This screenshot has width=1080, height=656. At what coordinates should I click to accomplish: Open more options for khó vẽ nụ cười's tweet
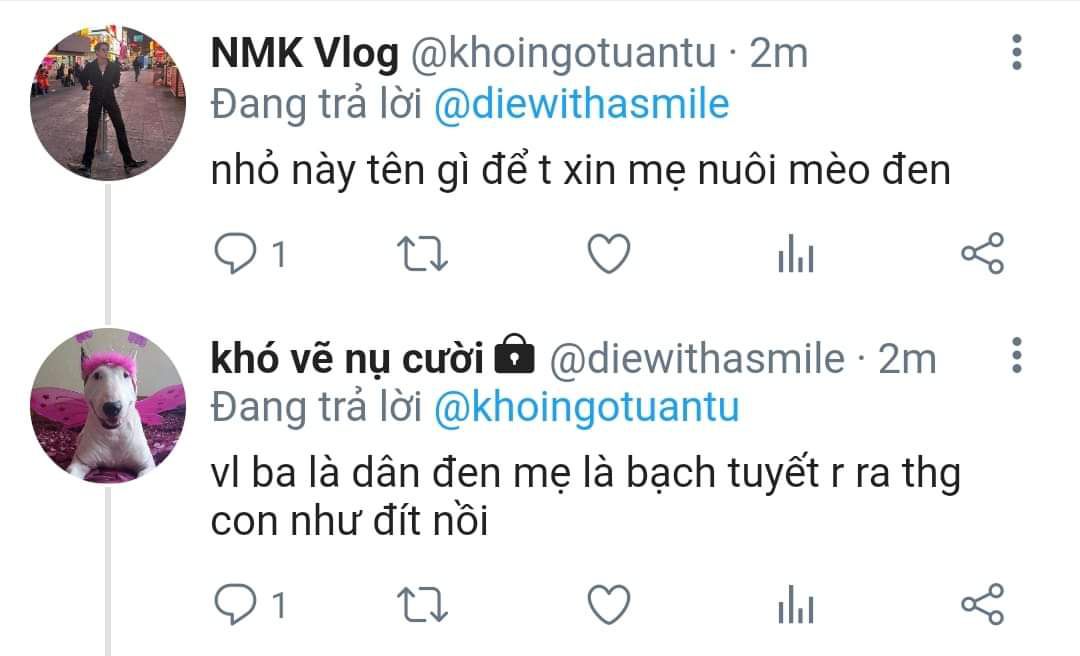tap(1017, 355)
